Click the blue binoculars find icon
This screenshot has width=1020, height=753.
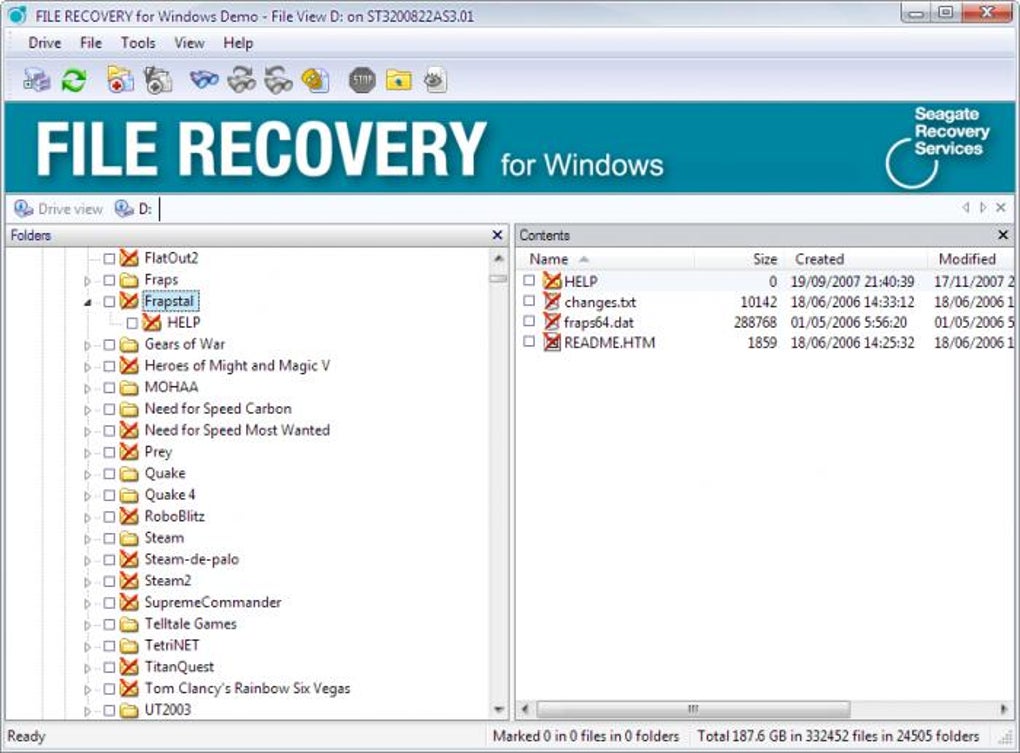pos(204,80)
